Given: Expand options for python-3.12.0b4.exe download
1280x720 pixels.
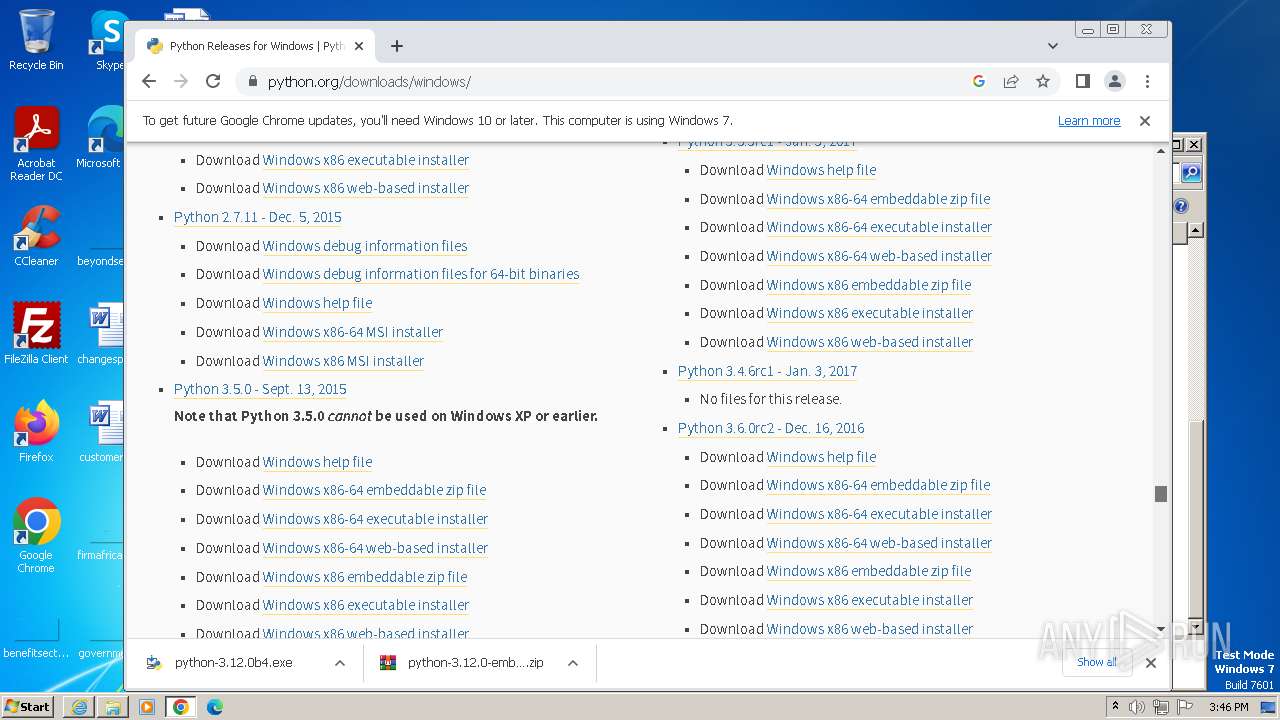Looking at the screenshot, I should [x=340, y=663].
